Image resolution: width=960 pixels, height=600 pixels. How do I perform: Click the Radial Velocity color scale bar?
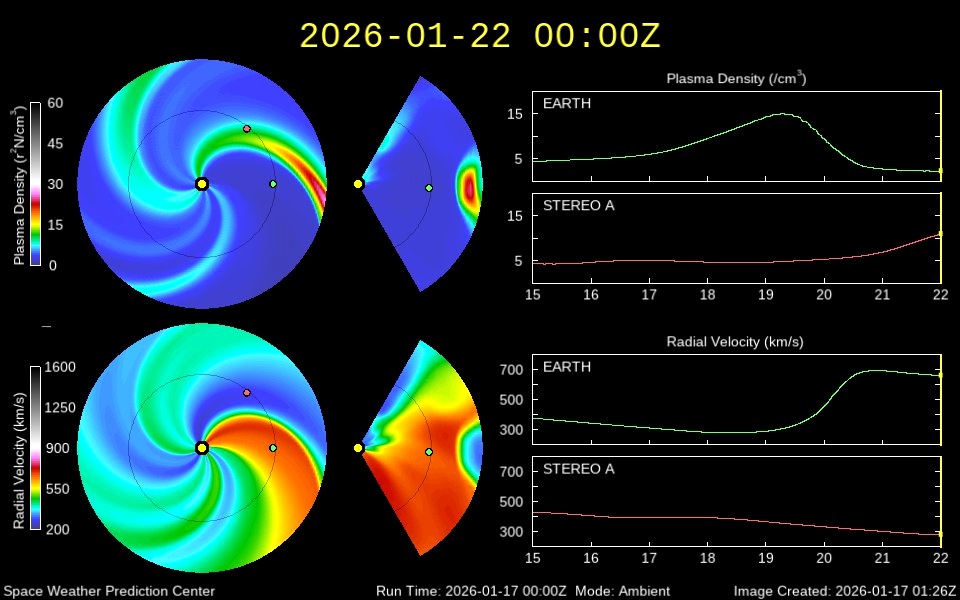click(35, 448)
